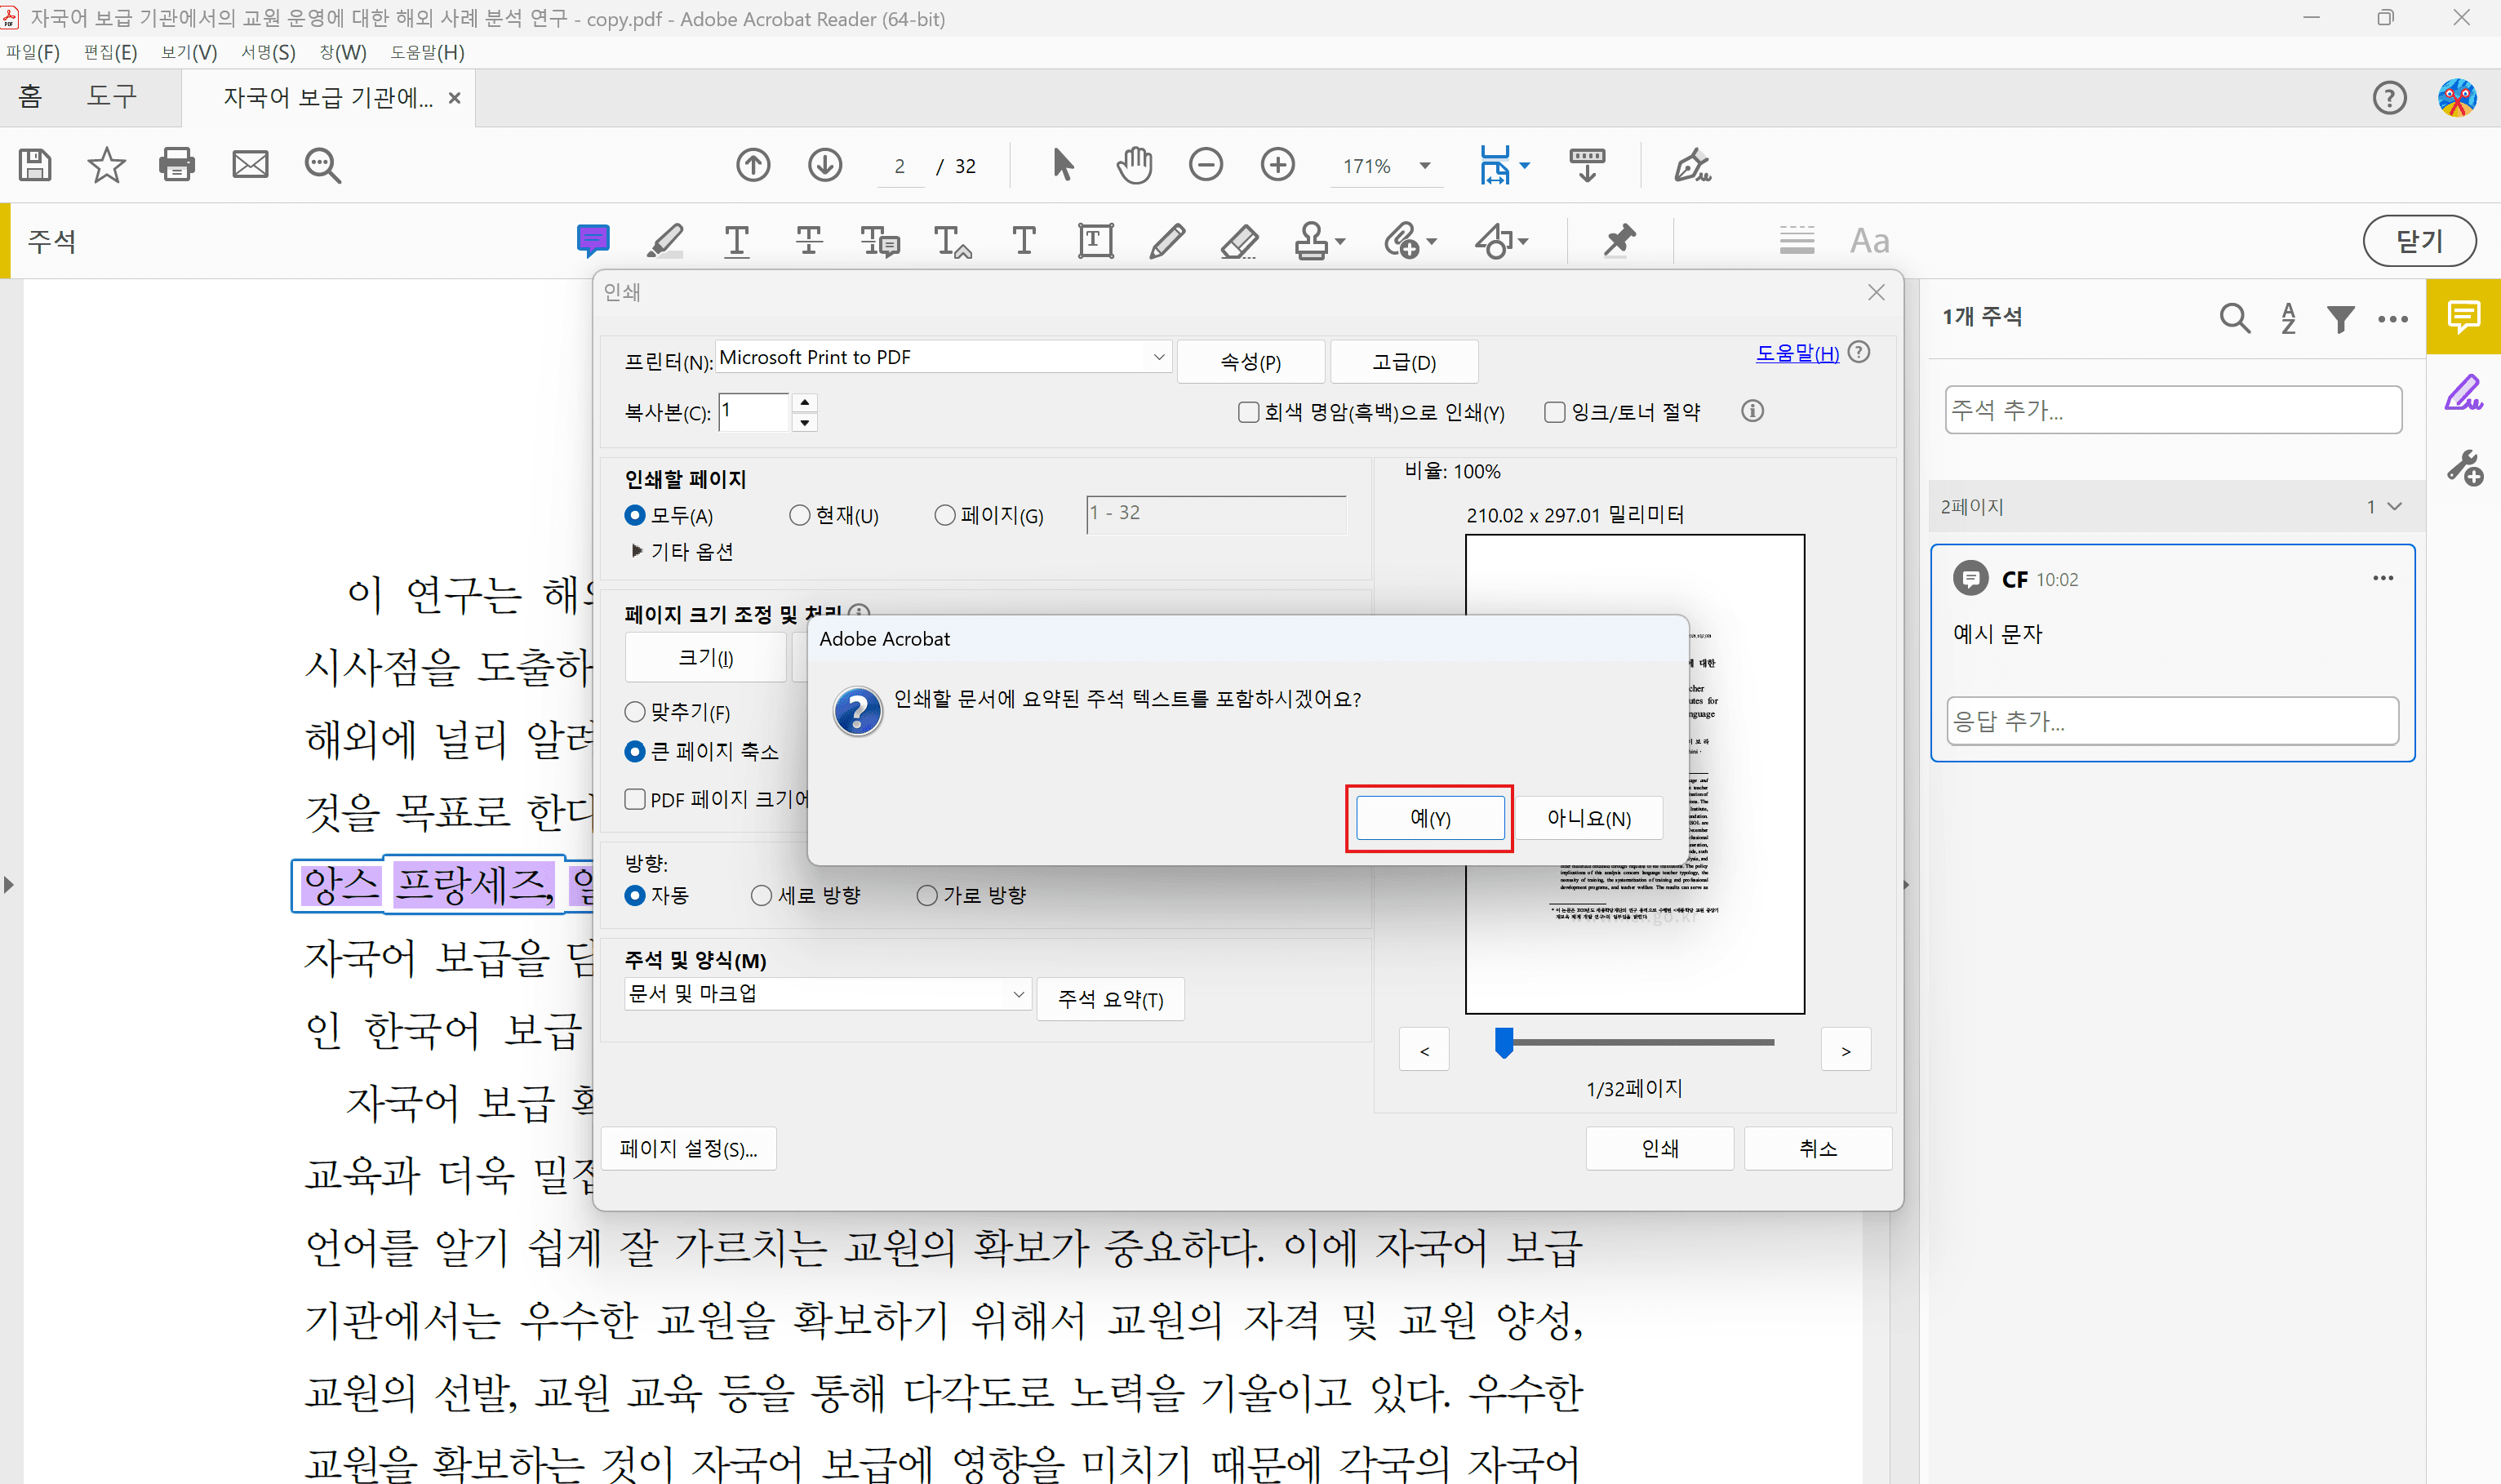The width and height of the screenshot is (2501, 1484).
Task: Click the printer icon in toolbar
Action: pyautogui.click(x=178, y=165)
